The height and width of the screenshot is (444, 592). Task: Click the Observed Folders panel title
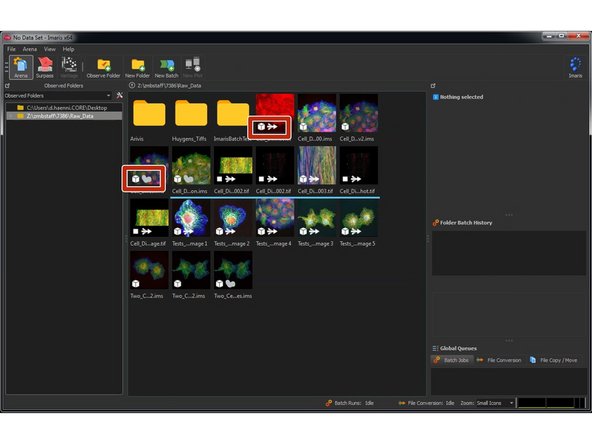pos(63,86)
